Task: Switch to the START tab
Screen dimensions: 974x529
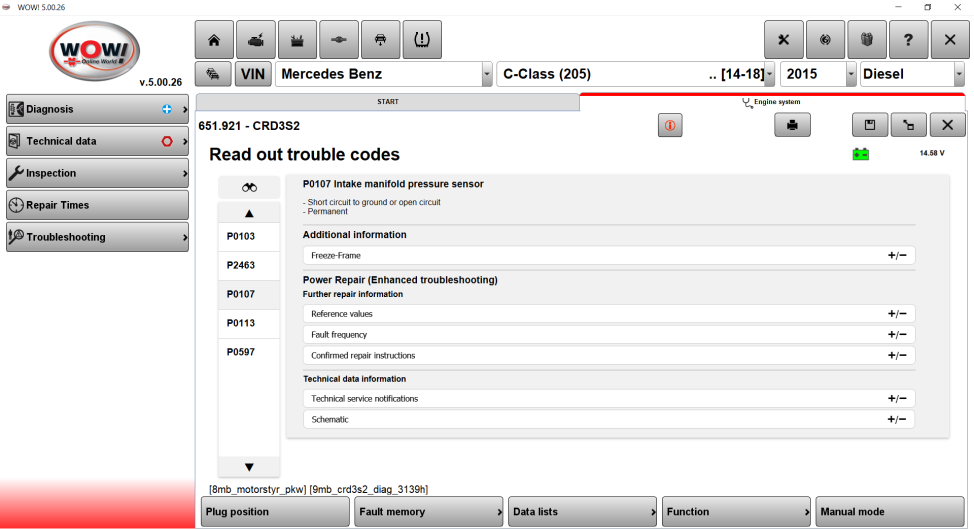Action: coord(388,102)
